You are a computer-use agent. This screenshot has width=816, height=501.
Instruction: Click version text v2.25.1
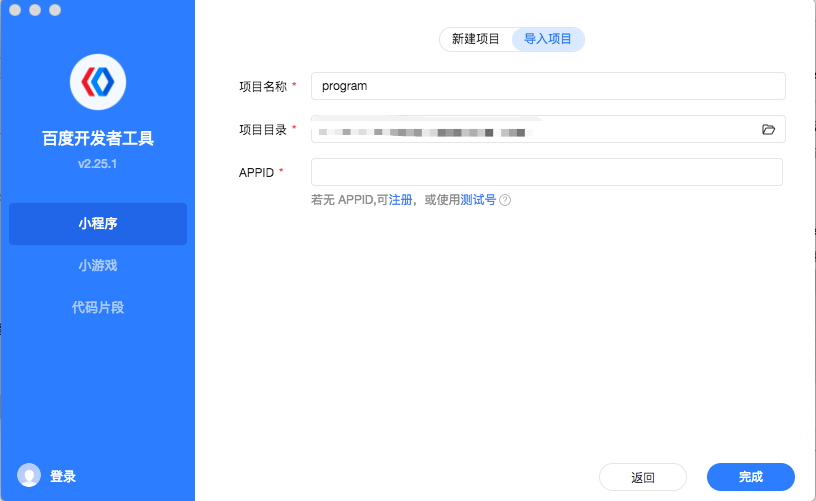pos(97,164)
